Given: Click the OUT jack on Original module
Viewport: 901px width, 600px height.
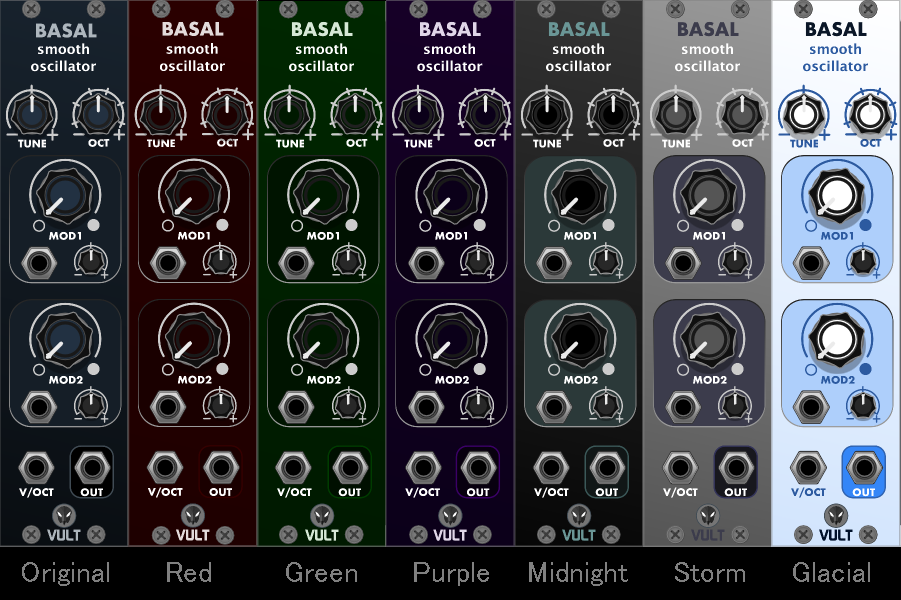Looking at the screenshot, I should click(91, 467).
